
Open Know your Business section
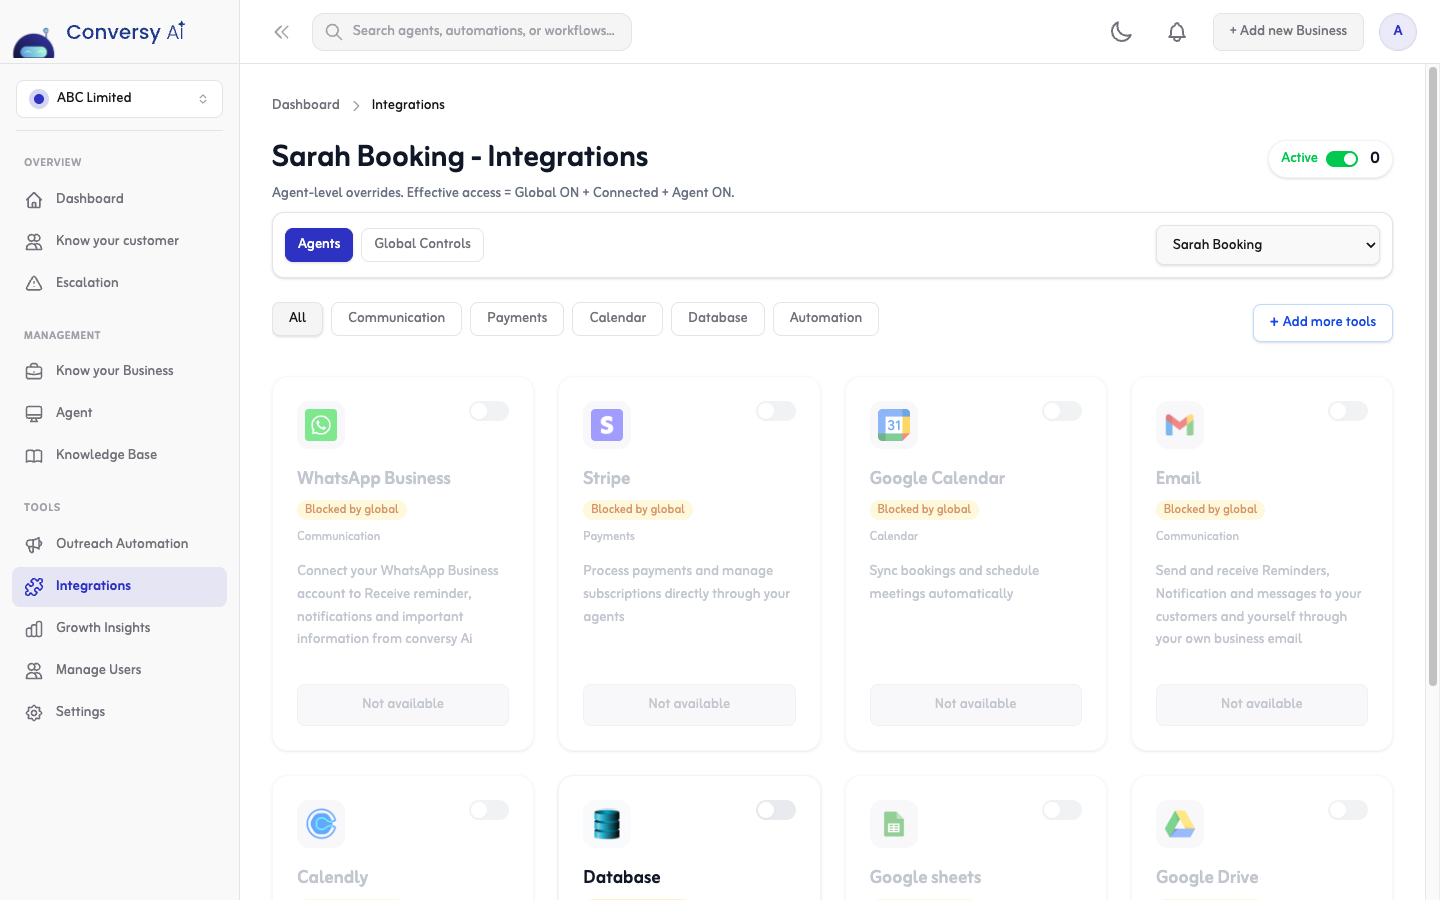coord(119,371)
